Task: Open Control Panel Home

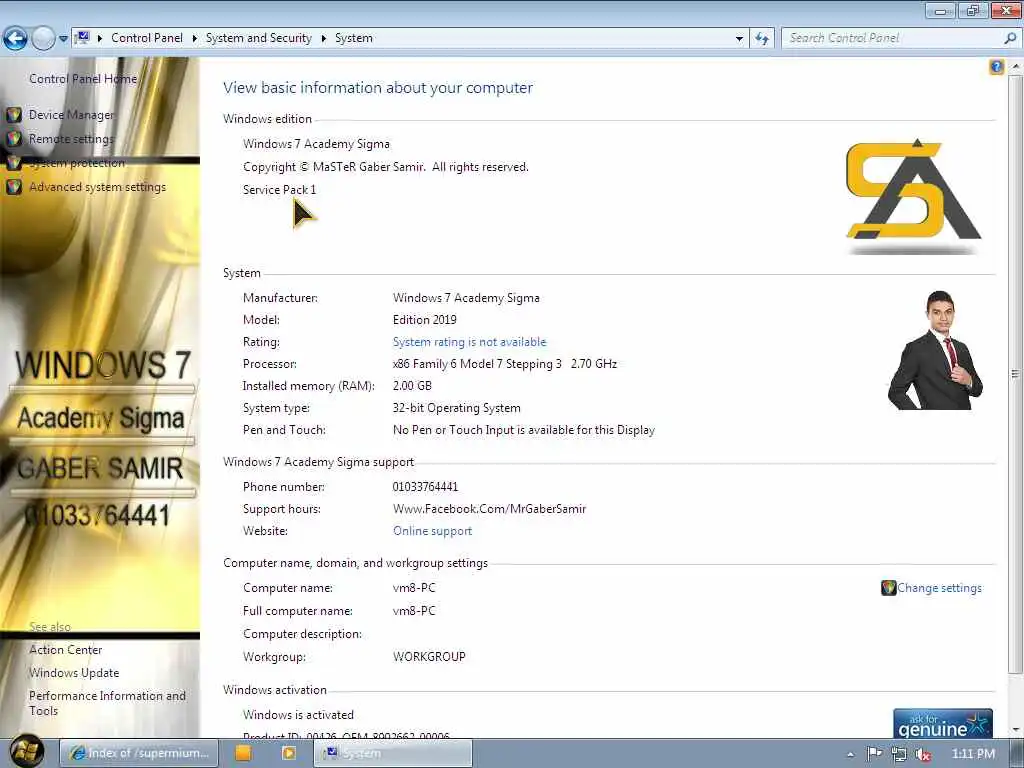Action: pos(83,79)
